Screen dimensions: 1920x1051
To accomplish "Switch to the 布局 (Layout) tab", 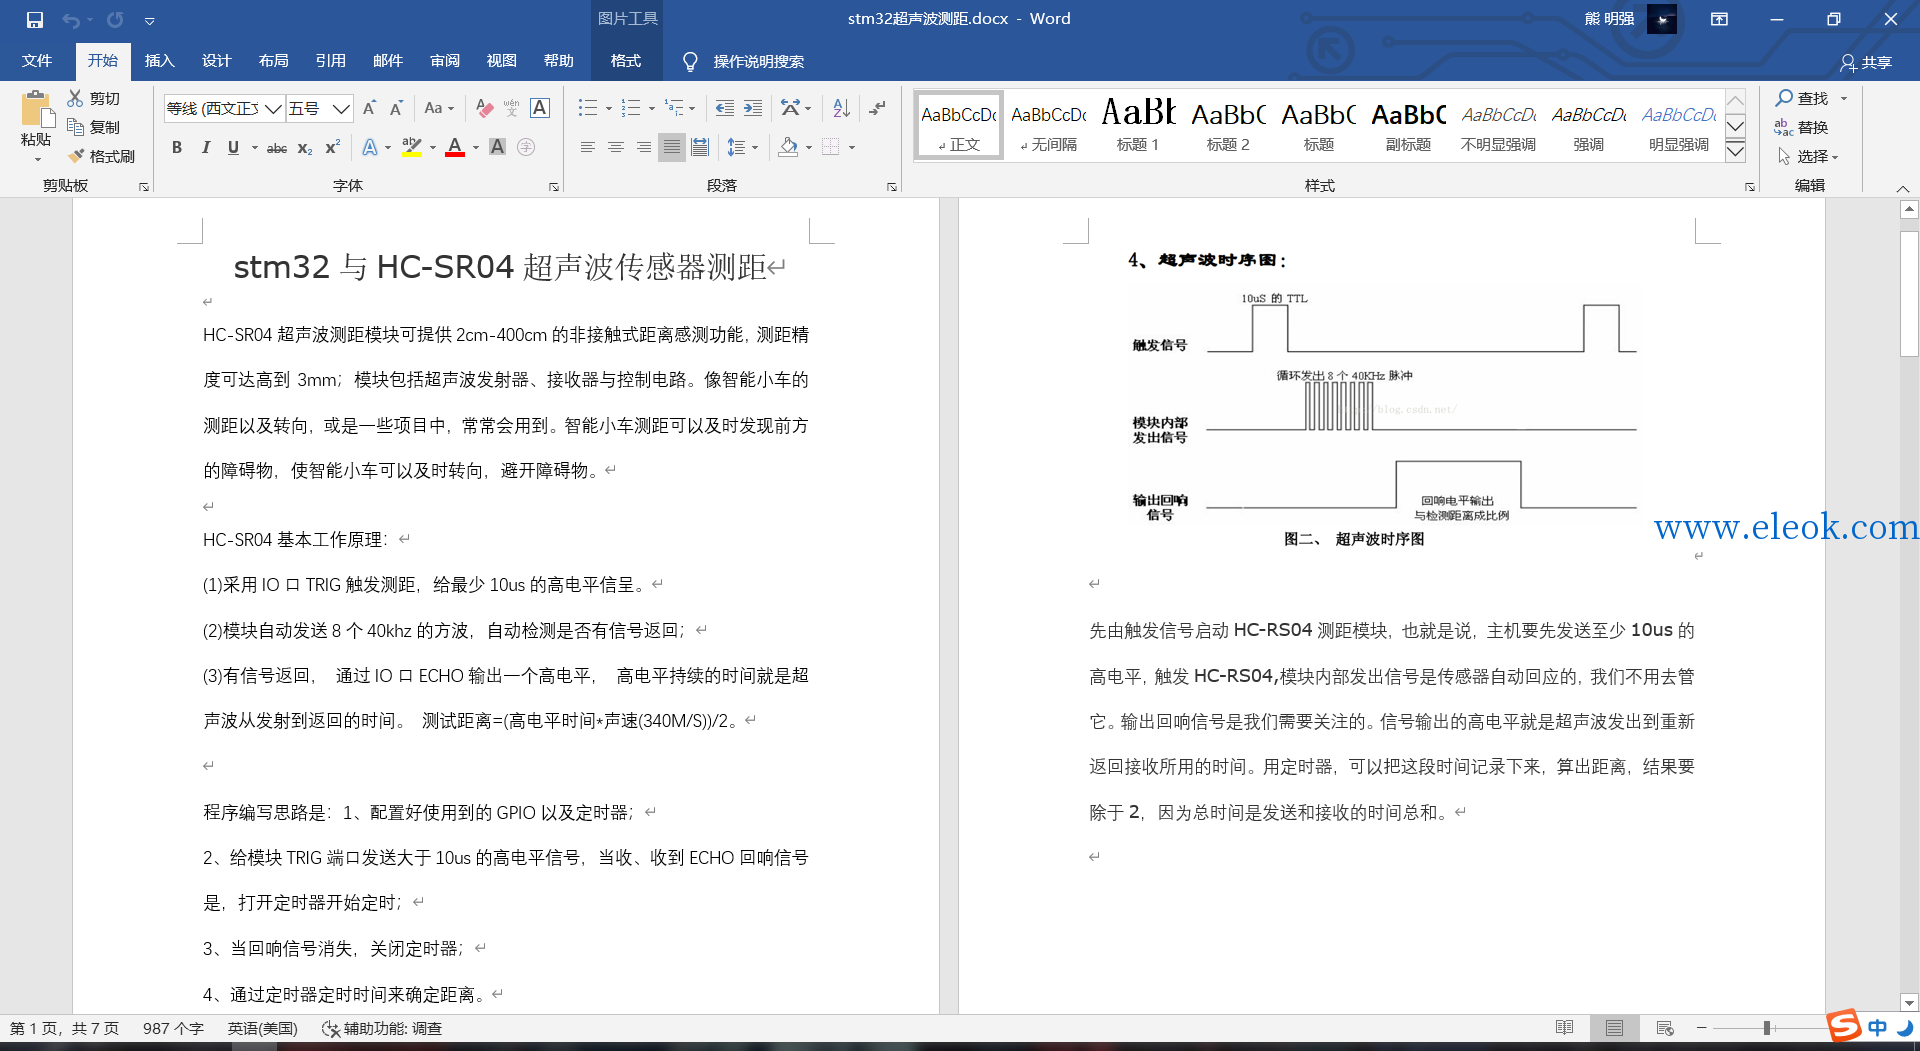I will pos(273,61).
